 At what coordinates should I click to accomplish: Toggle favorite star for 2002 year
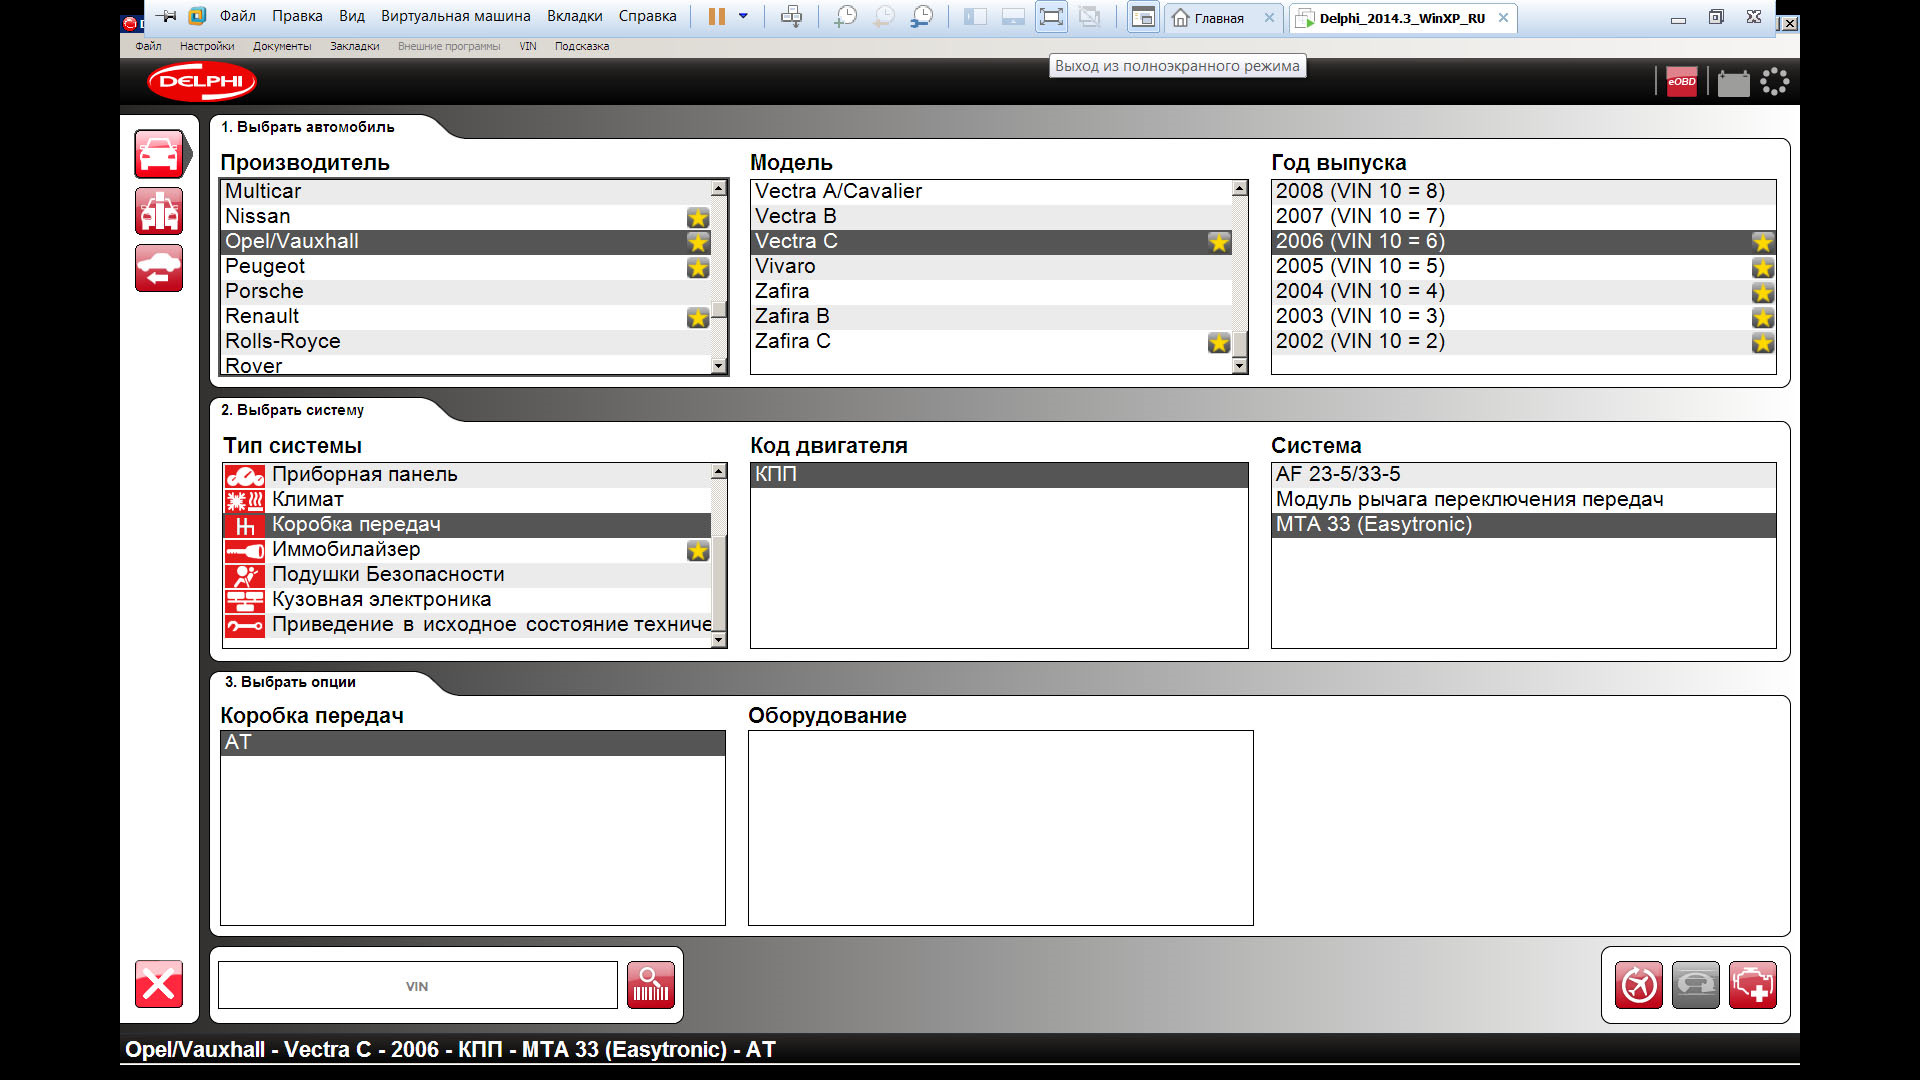[1762, 342]
